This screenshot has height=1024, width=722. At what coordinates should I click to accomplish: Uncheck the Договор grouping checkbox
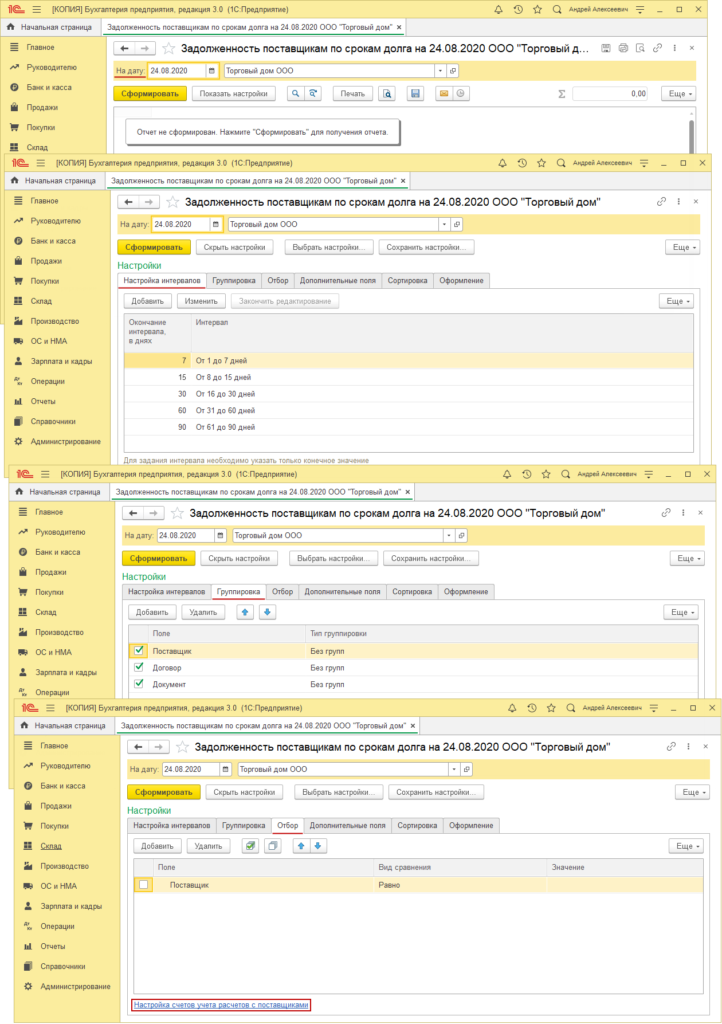[x=139, y=667]
